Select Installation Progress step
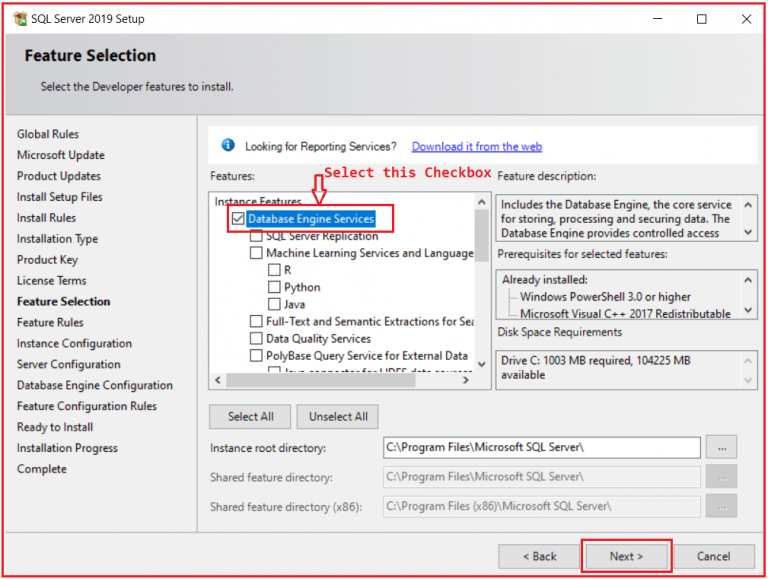768x579 pixels. pyautogui.click(x=67, y=448)
